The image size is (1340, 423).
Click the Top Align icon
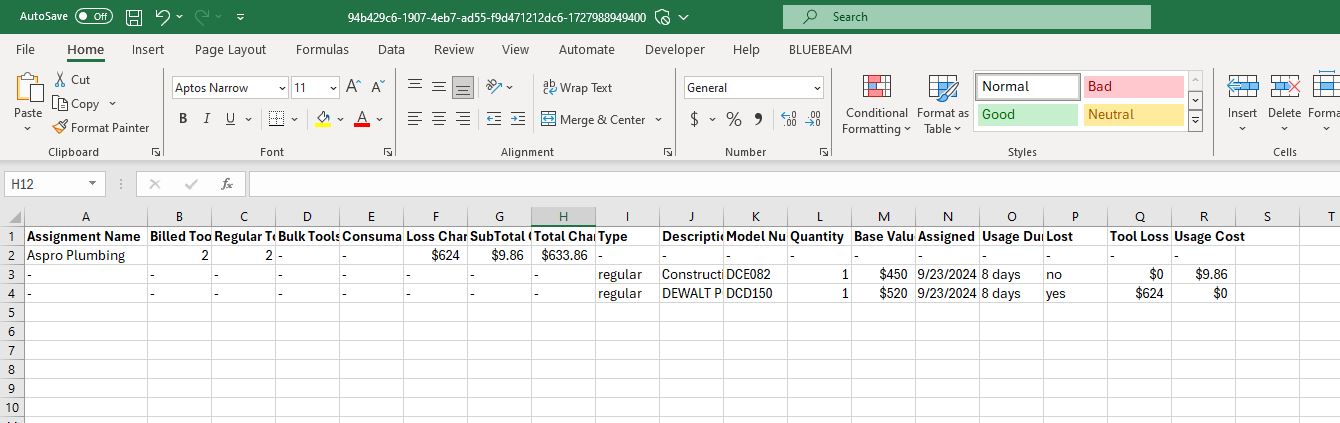click(415, 87)
